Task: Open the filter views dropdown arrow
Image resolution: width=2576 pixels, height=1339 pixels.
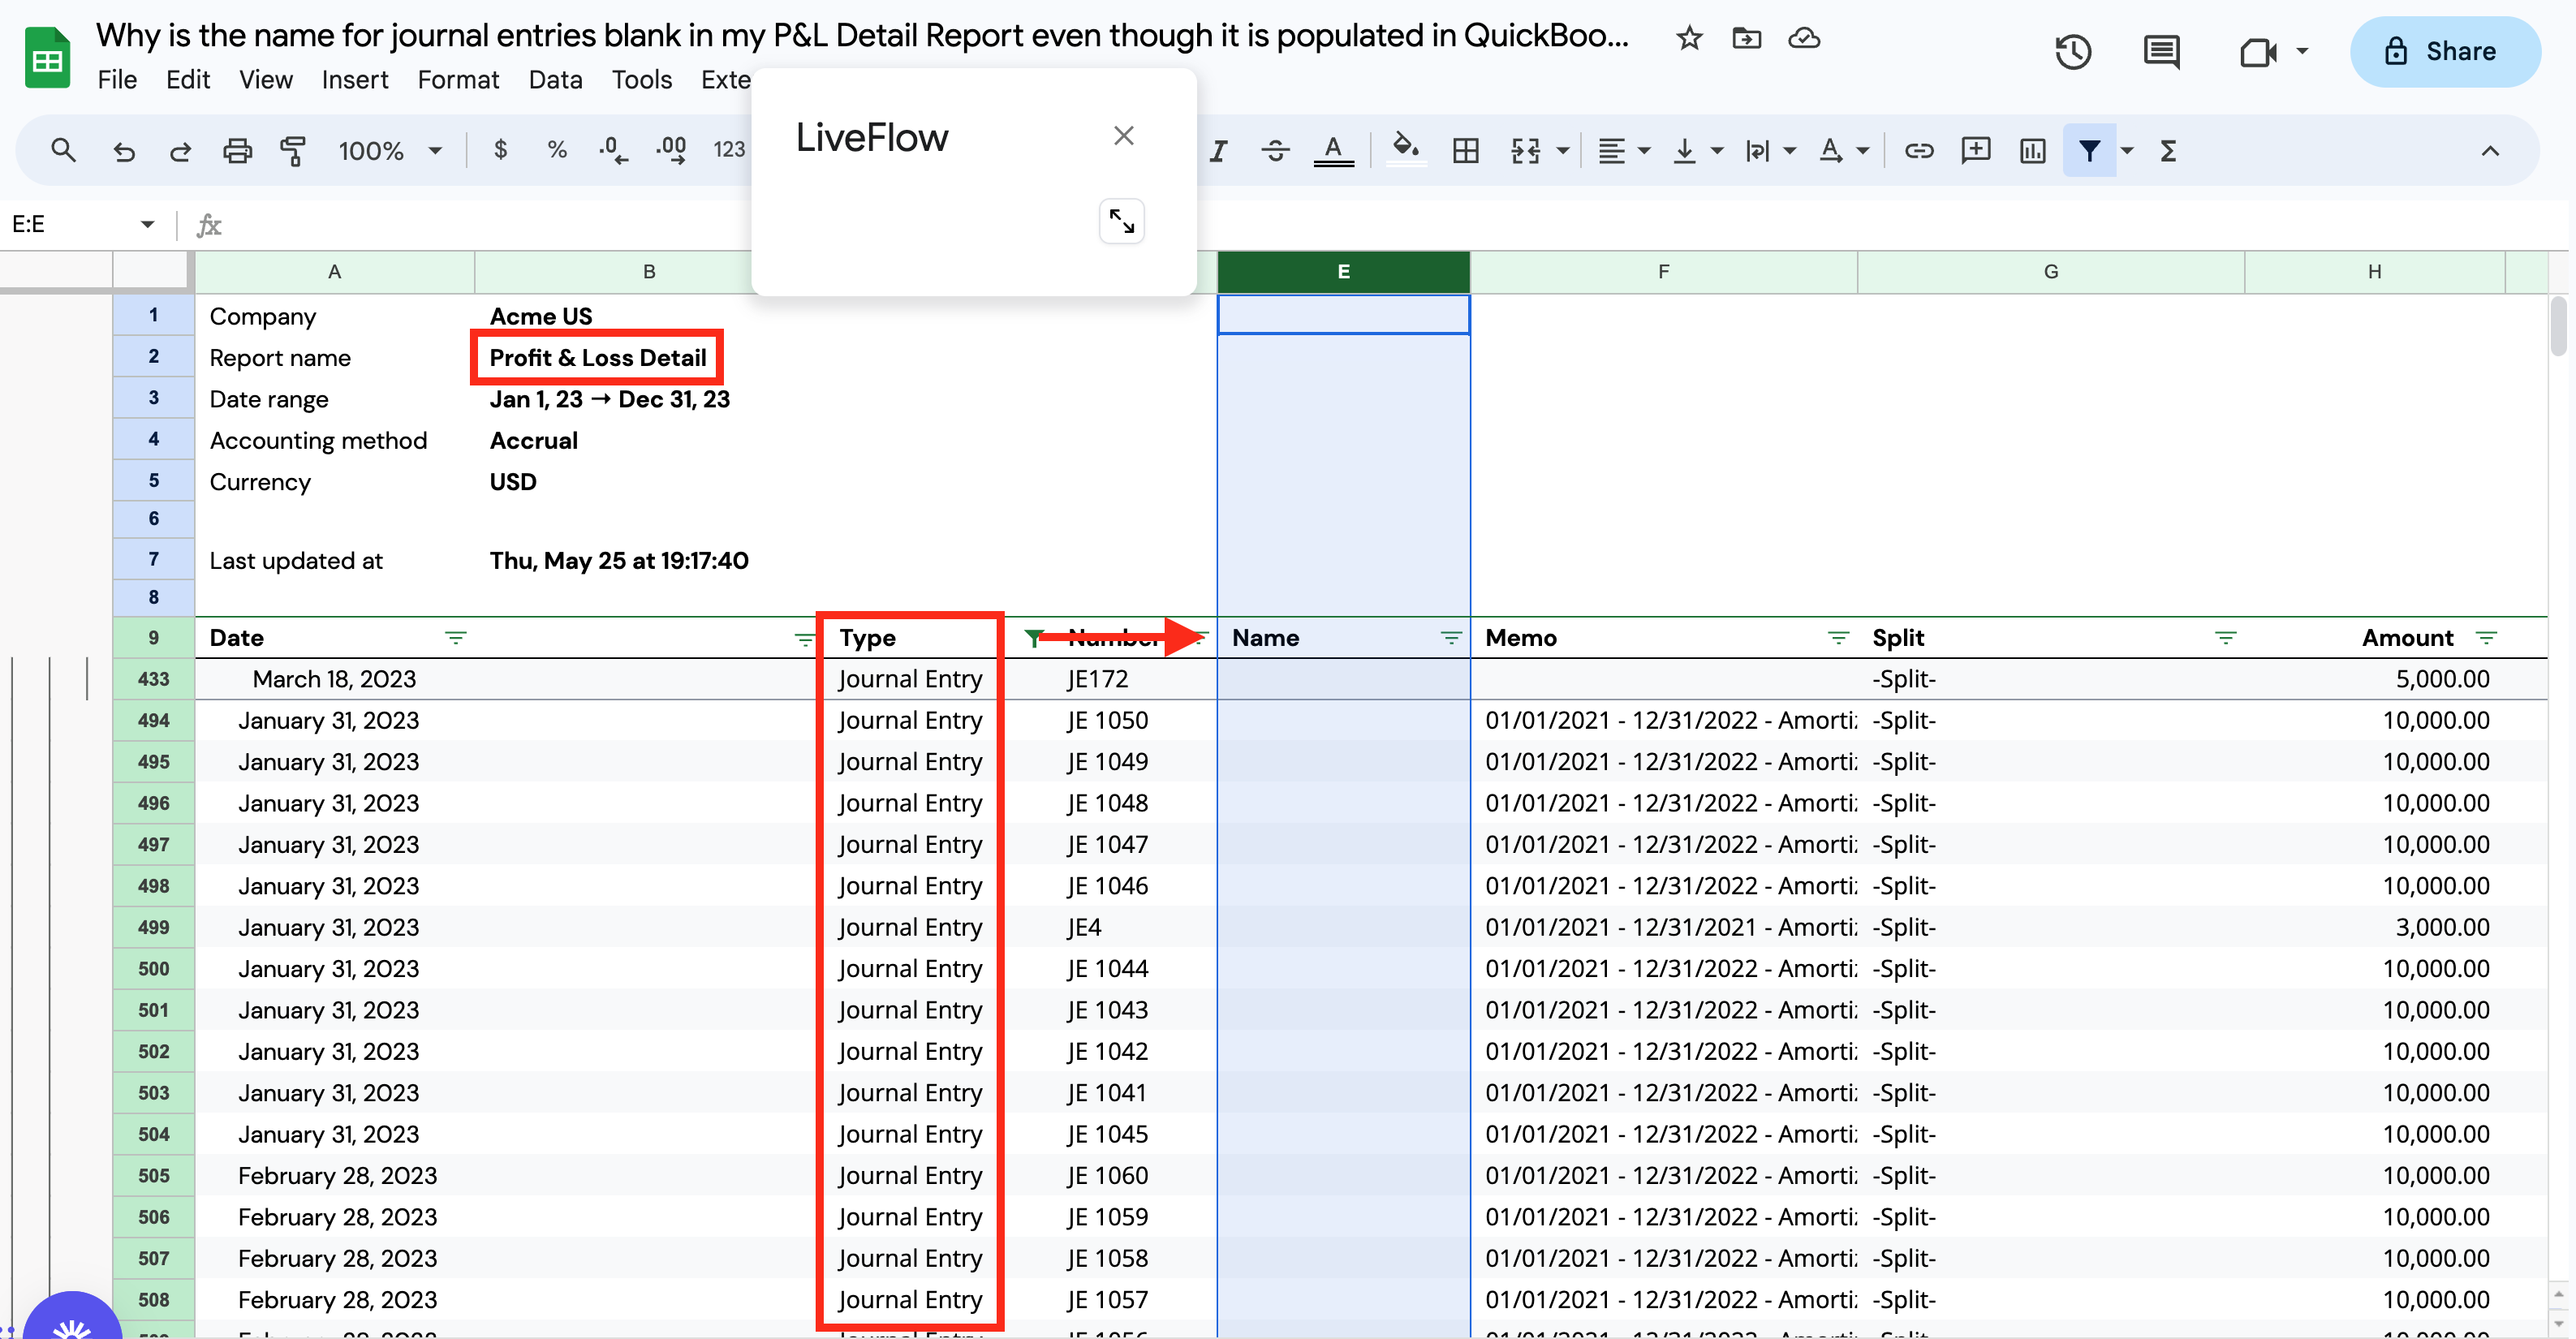Action: coord(2127,150)
